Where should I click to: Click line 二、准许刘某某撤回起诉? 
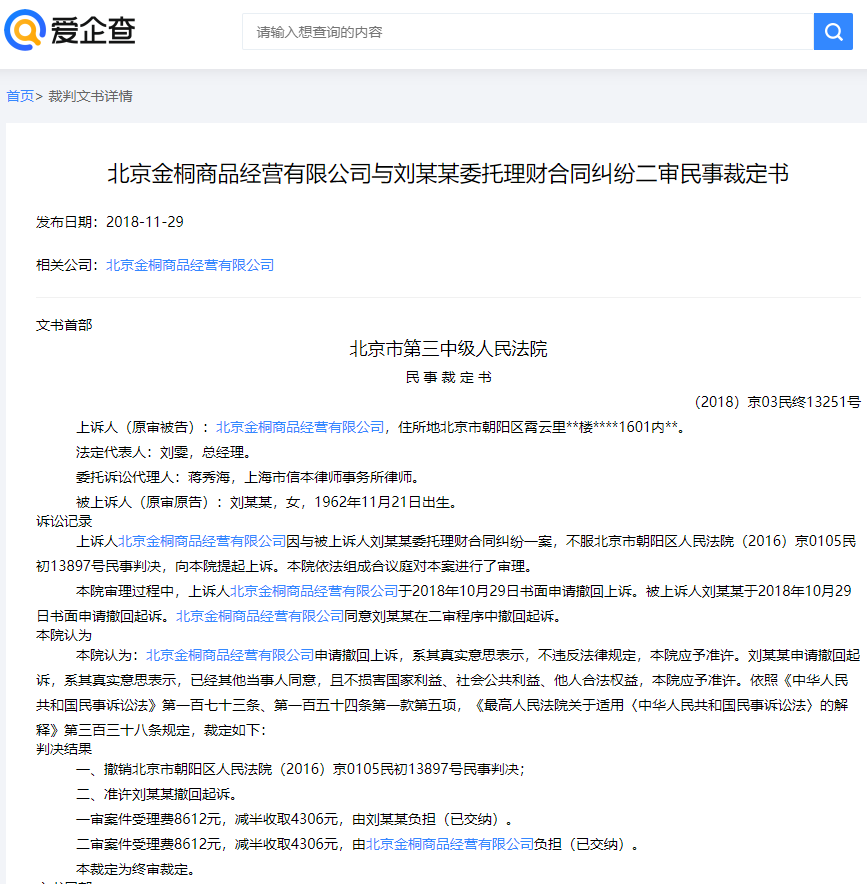pyautogui.click(x=157, y=794)
